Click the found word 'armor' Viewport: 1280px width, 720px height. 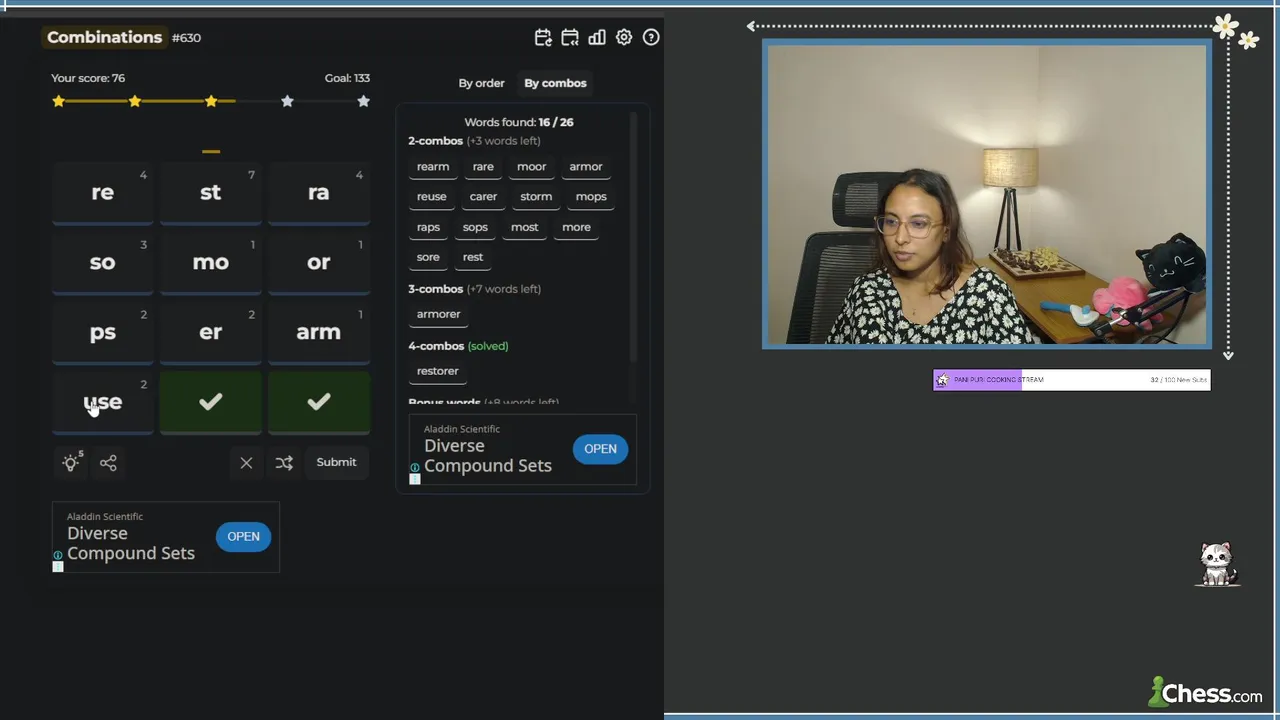click(x=586, y=167)
